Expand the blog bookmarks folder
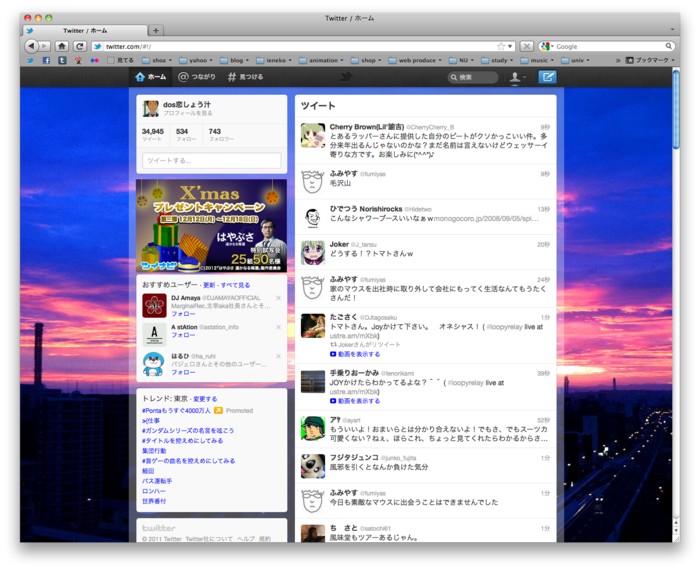The width and height of the screenshot is (700, 570). (x=234, y=60)
